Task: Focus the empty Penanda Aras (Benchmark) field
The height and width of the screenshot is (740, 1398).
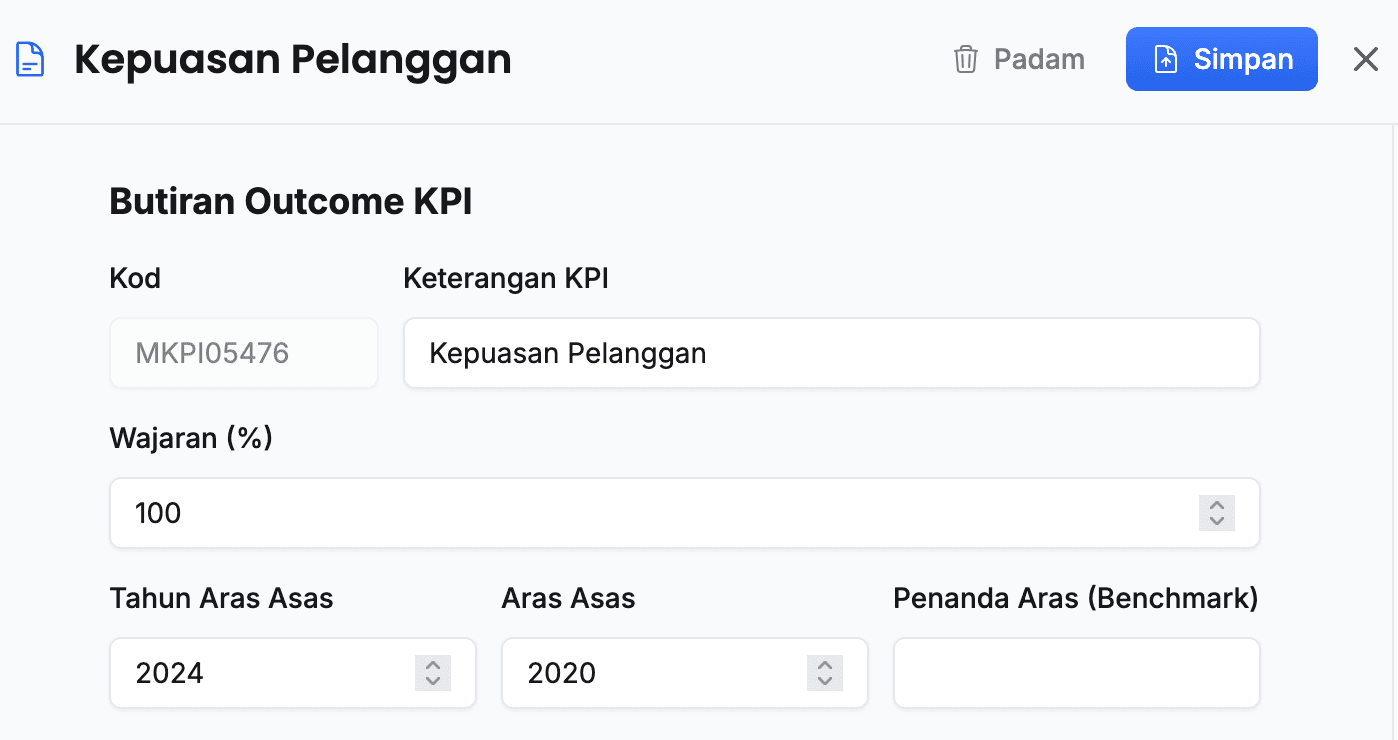Action: click(1076, 673)
